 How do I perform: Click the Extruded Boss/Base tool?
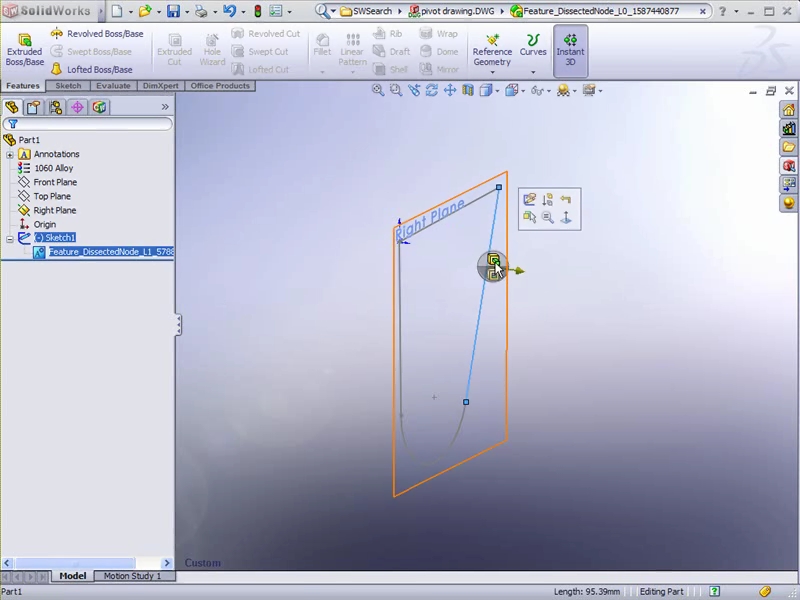(x=24, y=50)
